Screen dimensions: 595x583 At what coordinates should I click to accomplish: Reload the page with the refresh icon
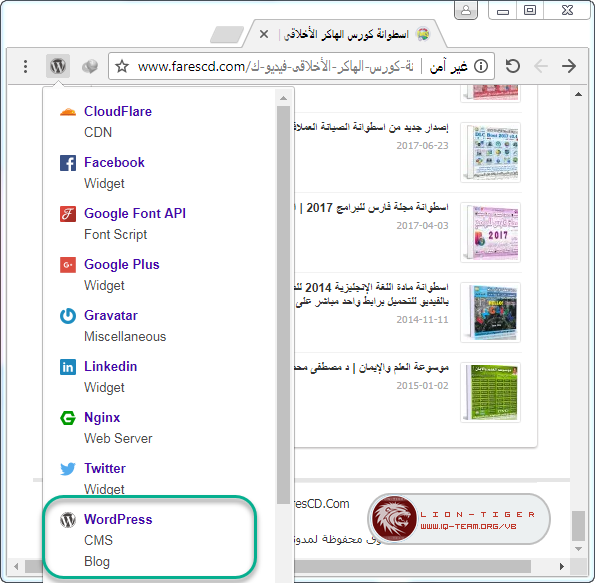[513, 66]
